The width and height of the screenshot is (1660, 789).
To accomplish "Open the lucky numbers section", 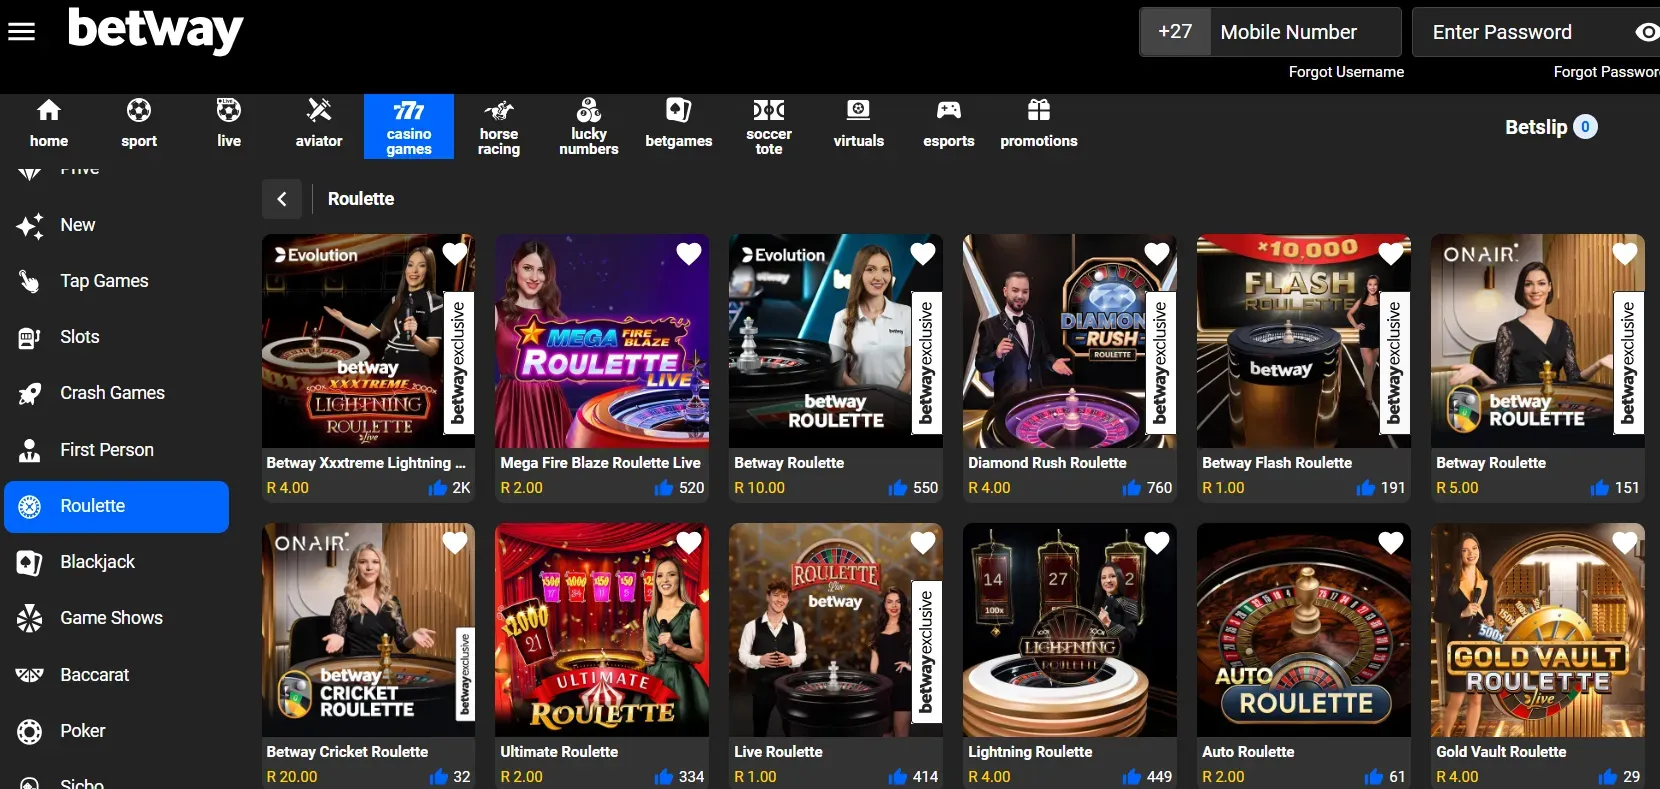I will (589, 127).
